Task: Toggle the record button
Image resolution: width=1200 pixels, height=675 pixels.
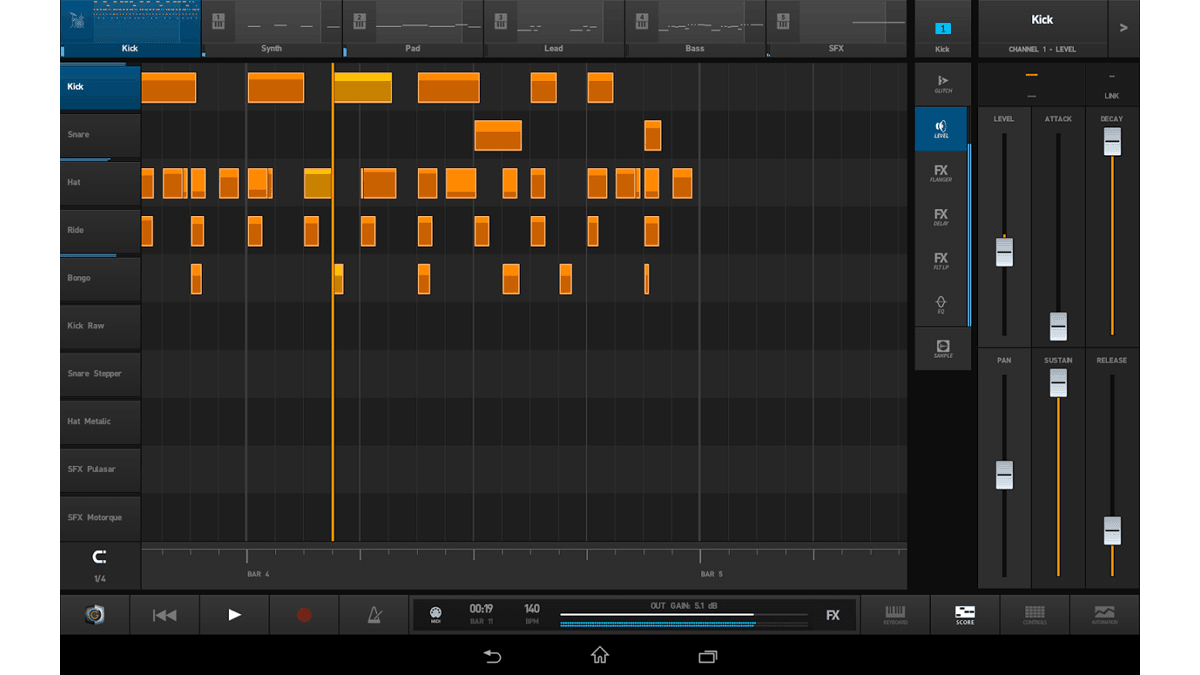Action: click(x=304, y=615)
